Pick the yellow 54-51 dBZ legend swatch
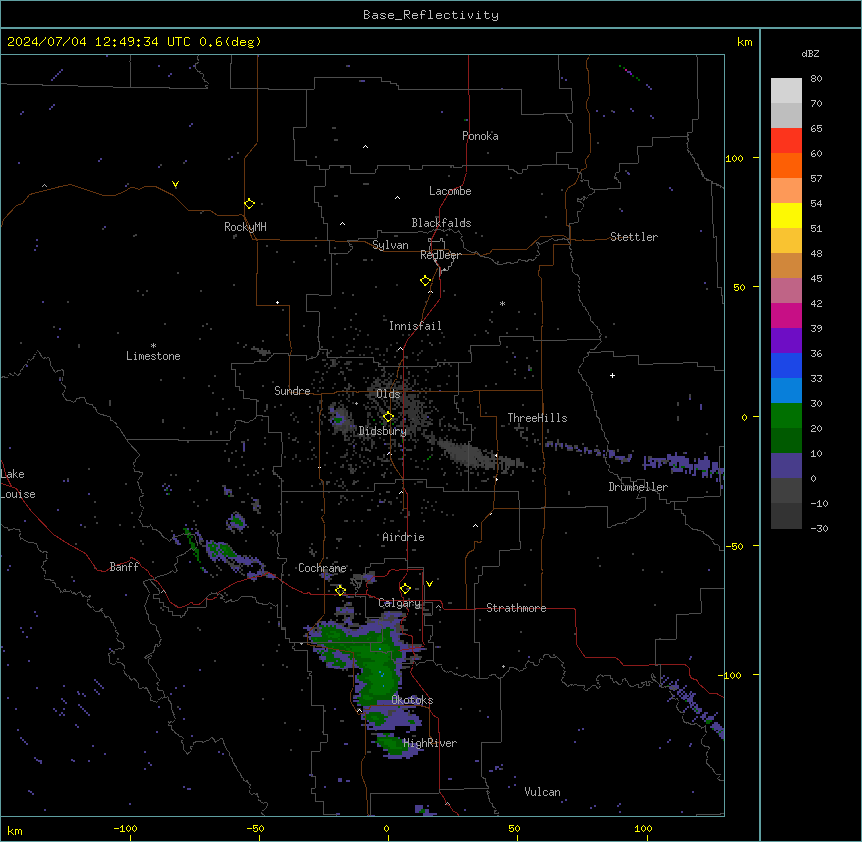862x842 pixels. pyautogui.click(x=786, y=215)
